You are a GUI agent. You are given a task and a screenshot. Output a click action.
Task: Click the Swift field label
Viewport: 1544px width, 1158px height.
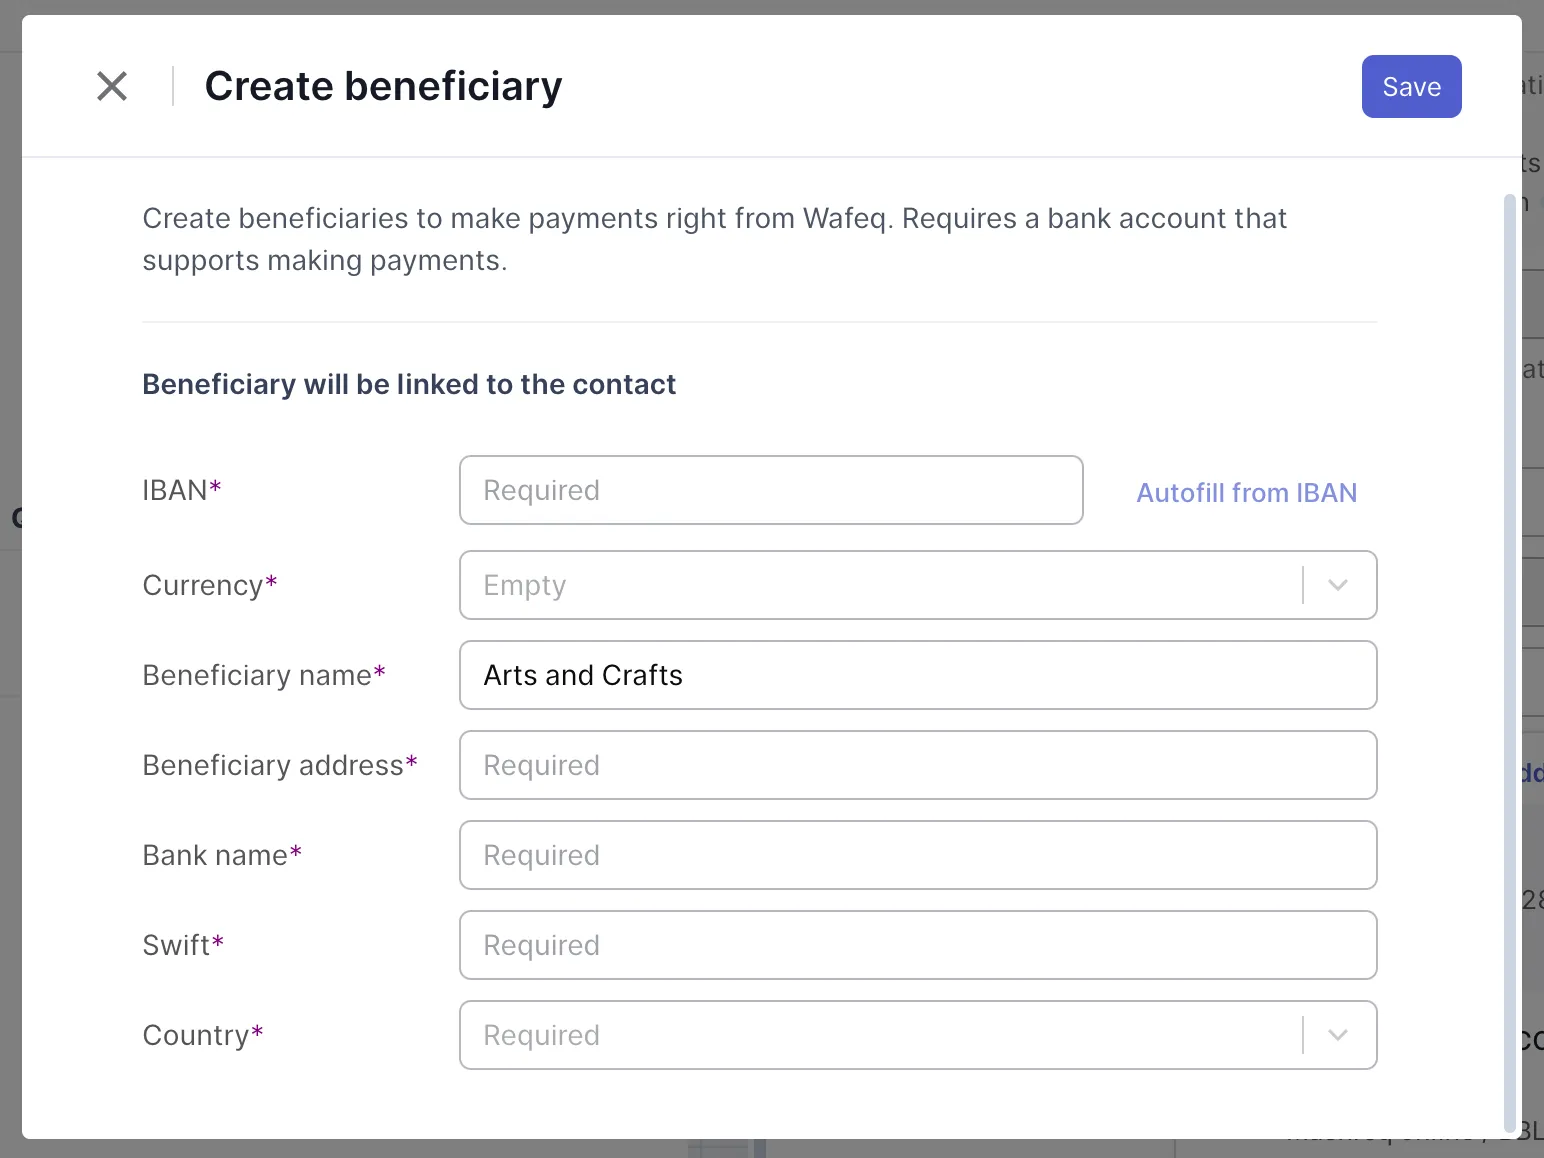[177, 945]
